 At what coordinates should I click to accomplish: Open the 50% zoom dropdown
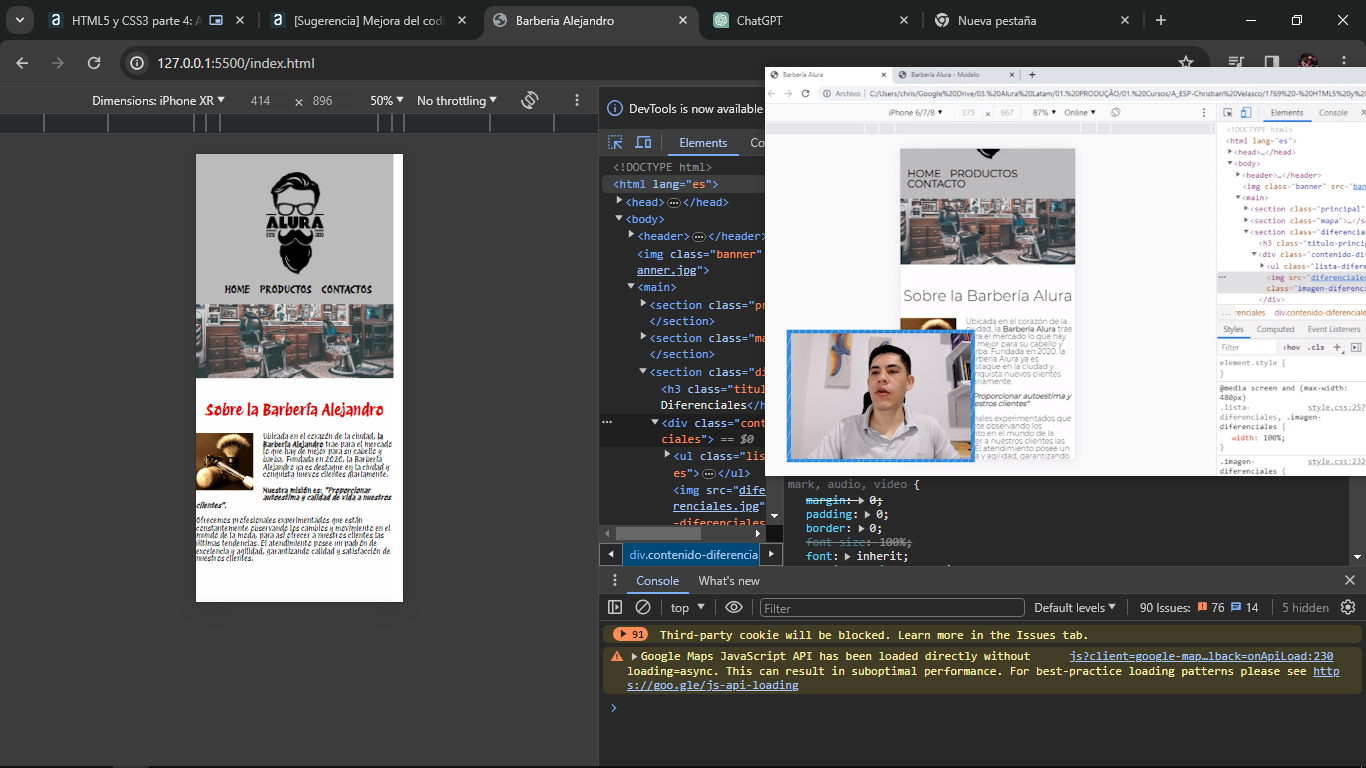387,101
